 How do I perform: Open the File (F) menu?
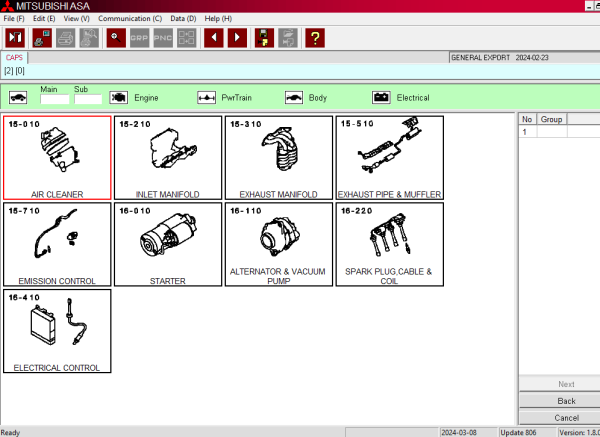(14, 18)
